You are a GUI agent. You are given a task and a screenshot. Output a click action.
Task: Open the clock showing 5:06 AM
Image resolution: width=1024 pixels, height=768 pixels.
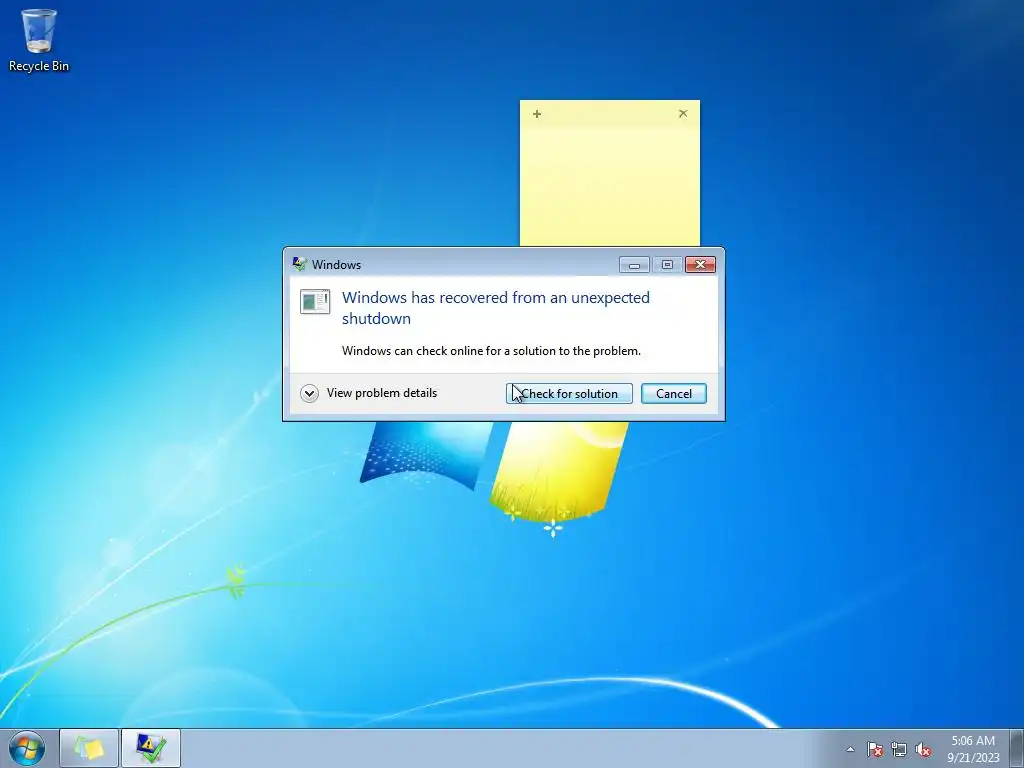coord(973,748)
